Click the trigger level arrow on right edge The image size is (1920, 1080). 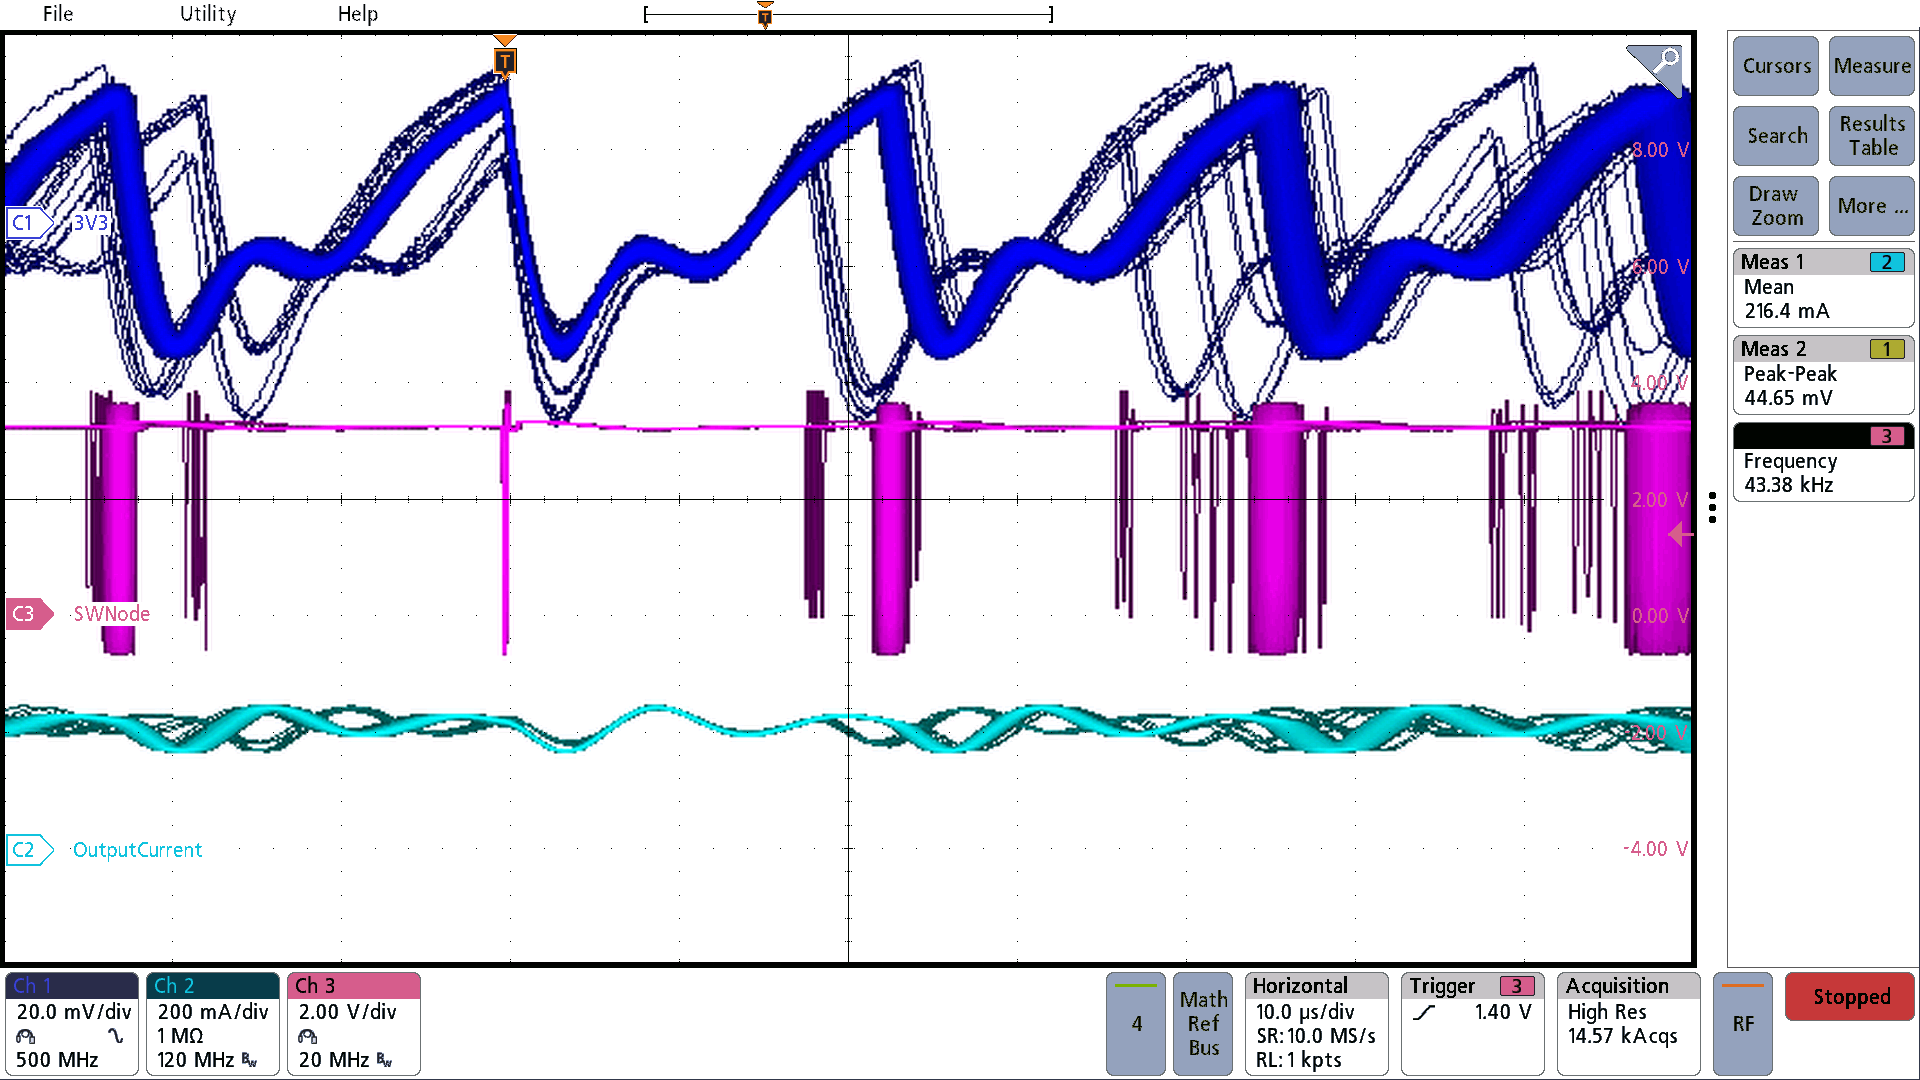[1681, 535]
